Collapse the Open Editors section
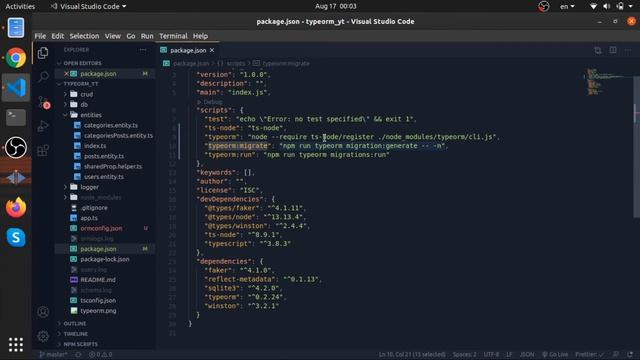Screen dimensions: 640x360 coord(82,63)
